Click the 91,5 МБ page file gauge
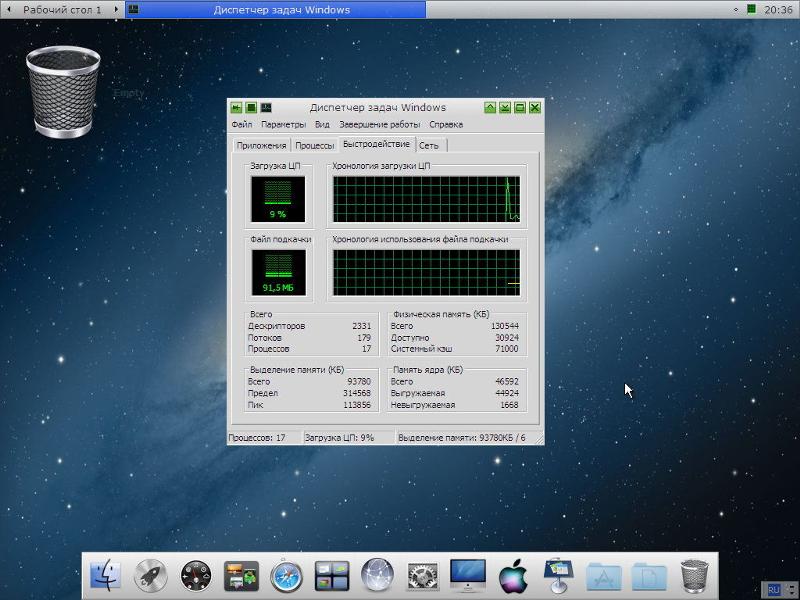The image size is (800, 600). point(279,272)
